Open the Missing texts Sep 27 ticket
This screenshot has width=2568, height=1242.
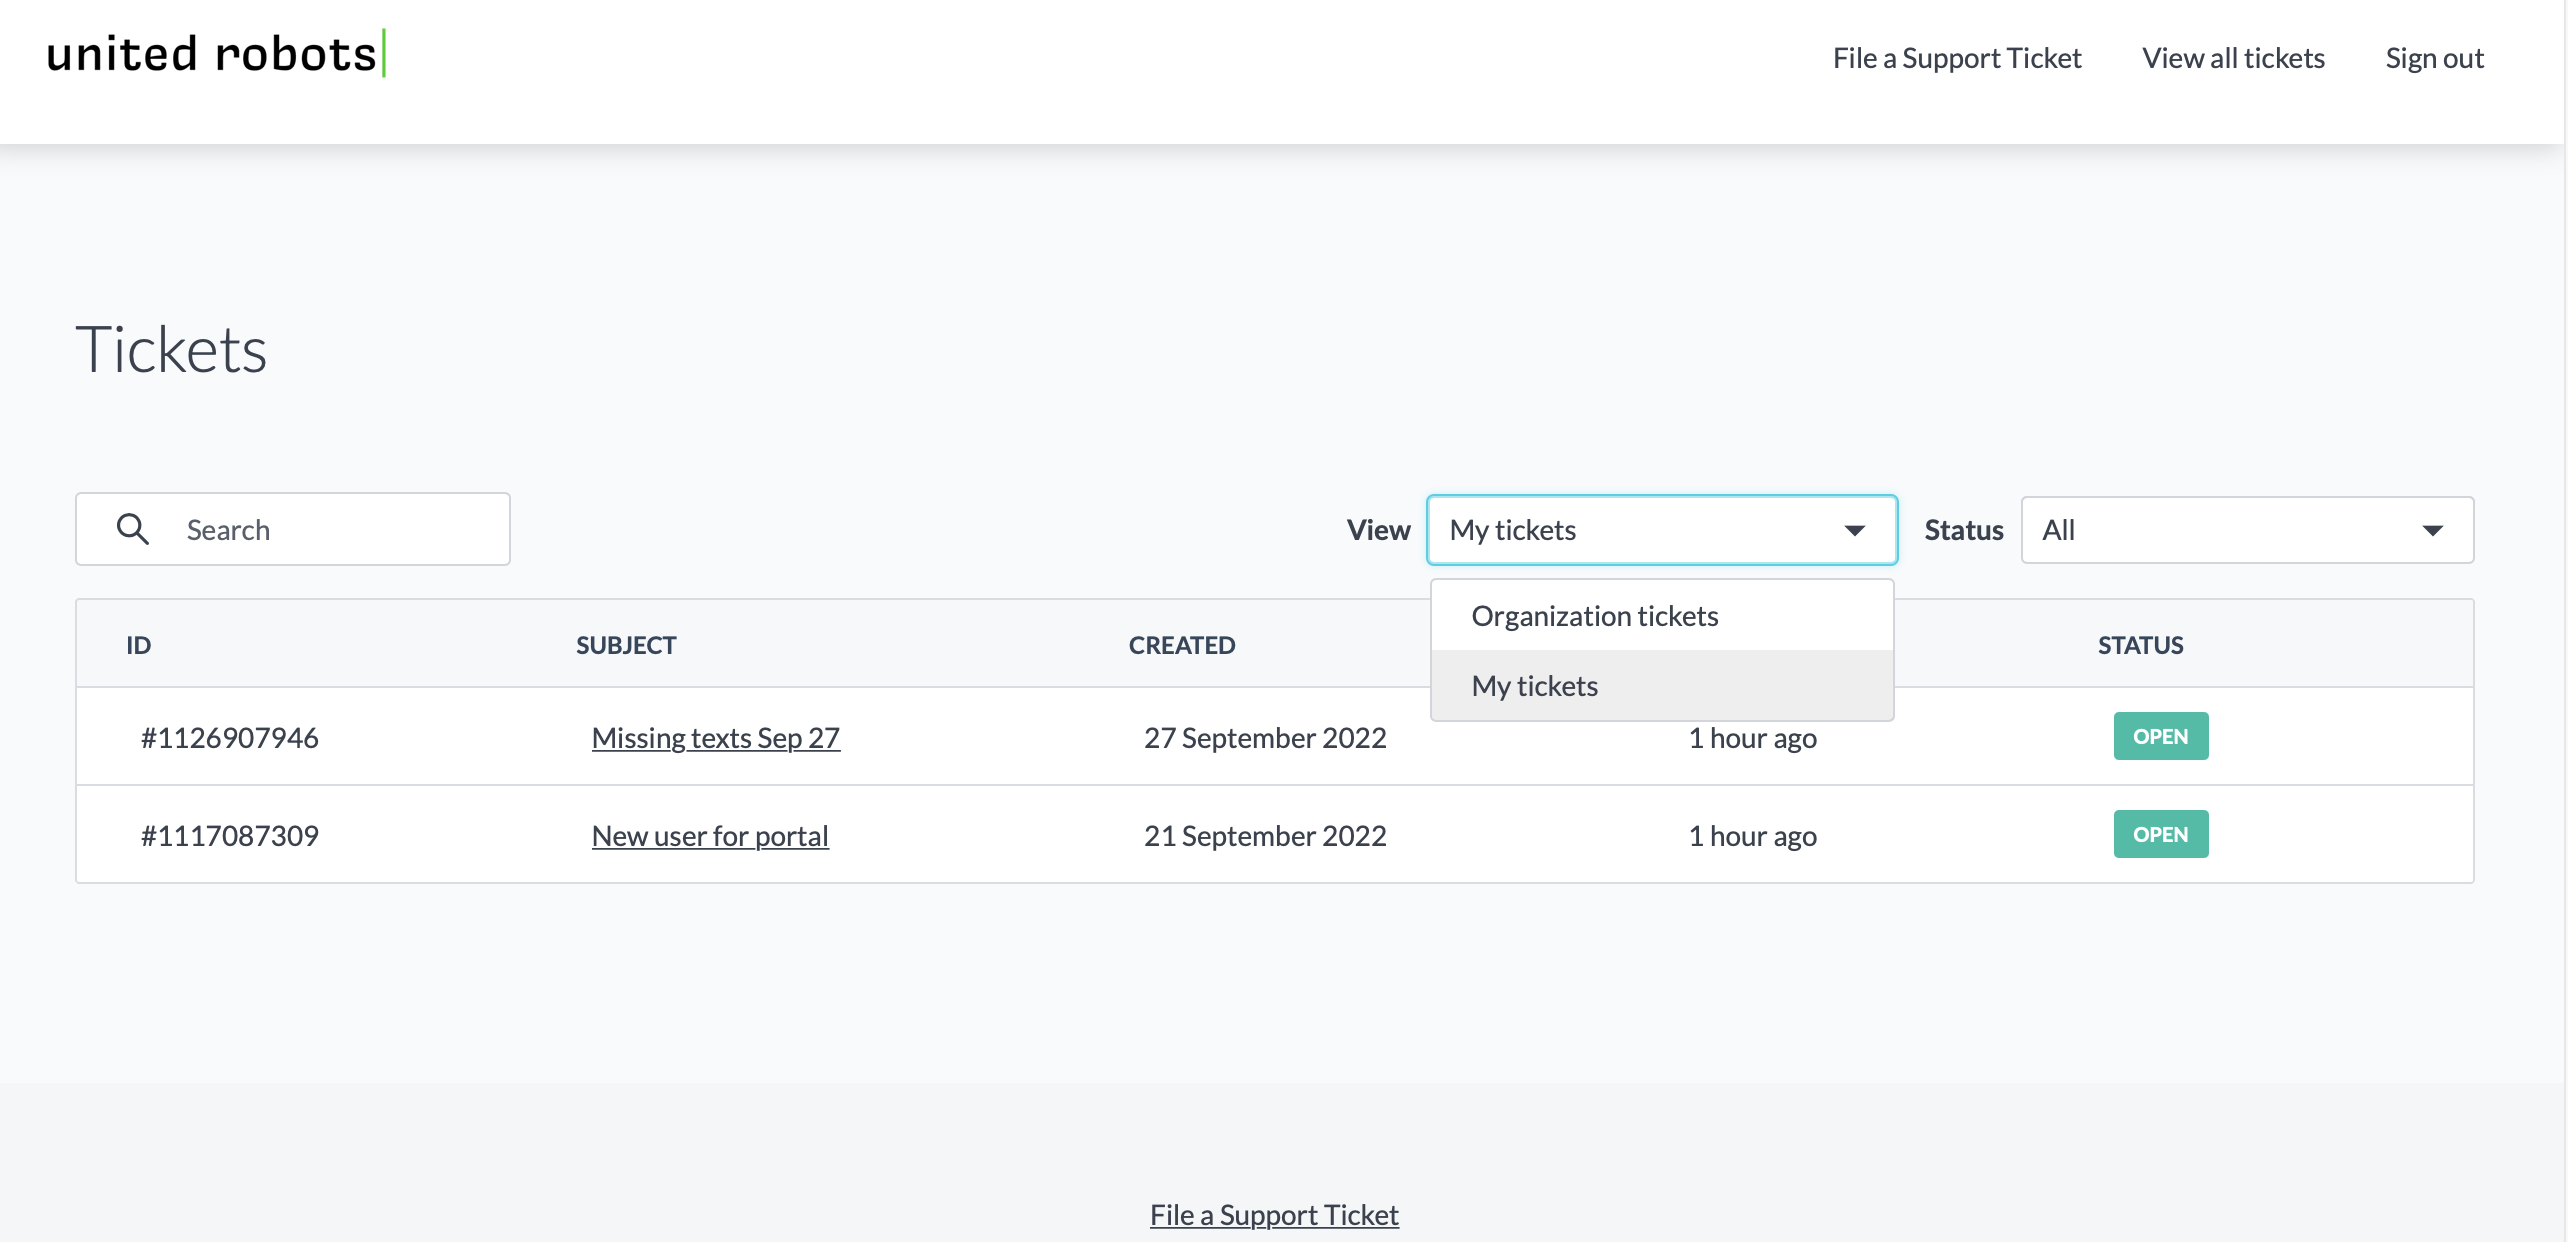pos(715,738)
